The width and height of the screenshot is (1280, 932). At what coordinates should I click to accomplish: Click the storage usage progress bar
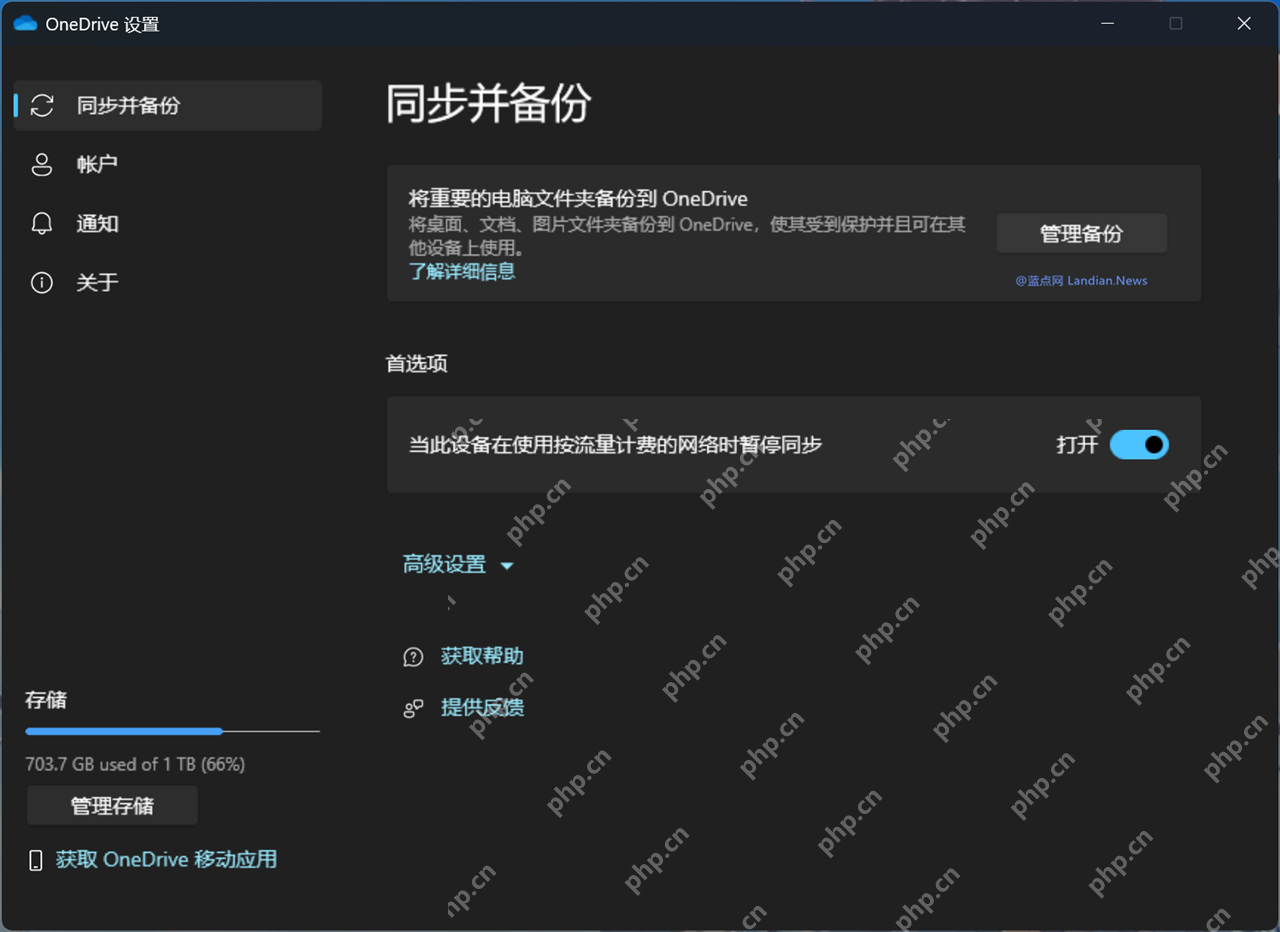point(172,731)
